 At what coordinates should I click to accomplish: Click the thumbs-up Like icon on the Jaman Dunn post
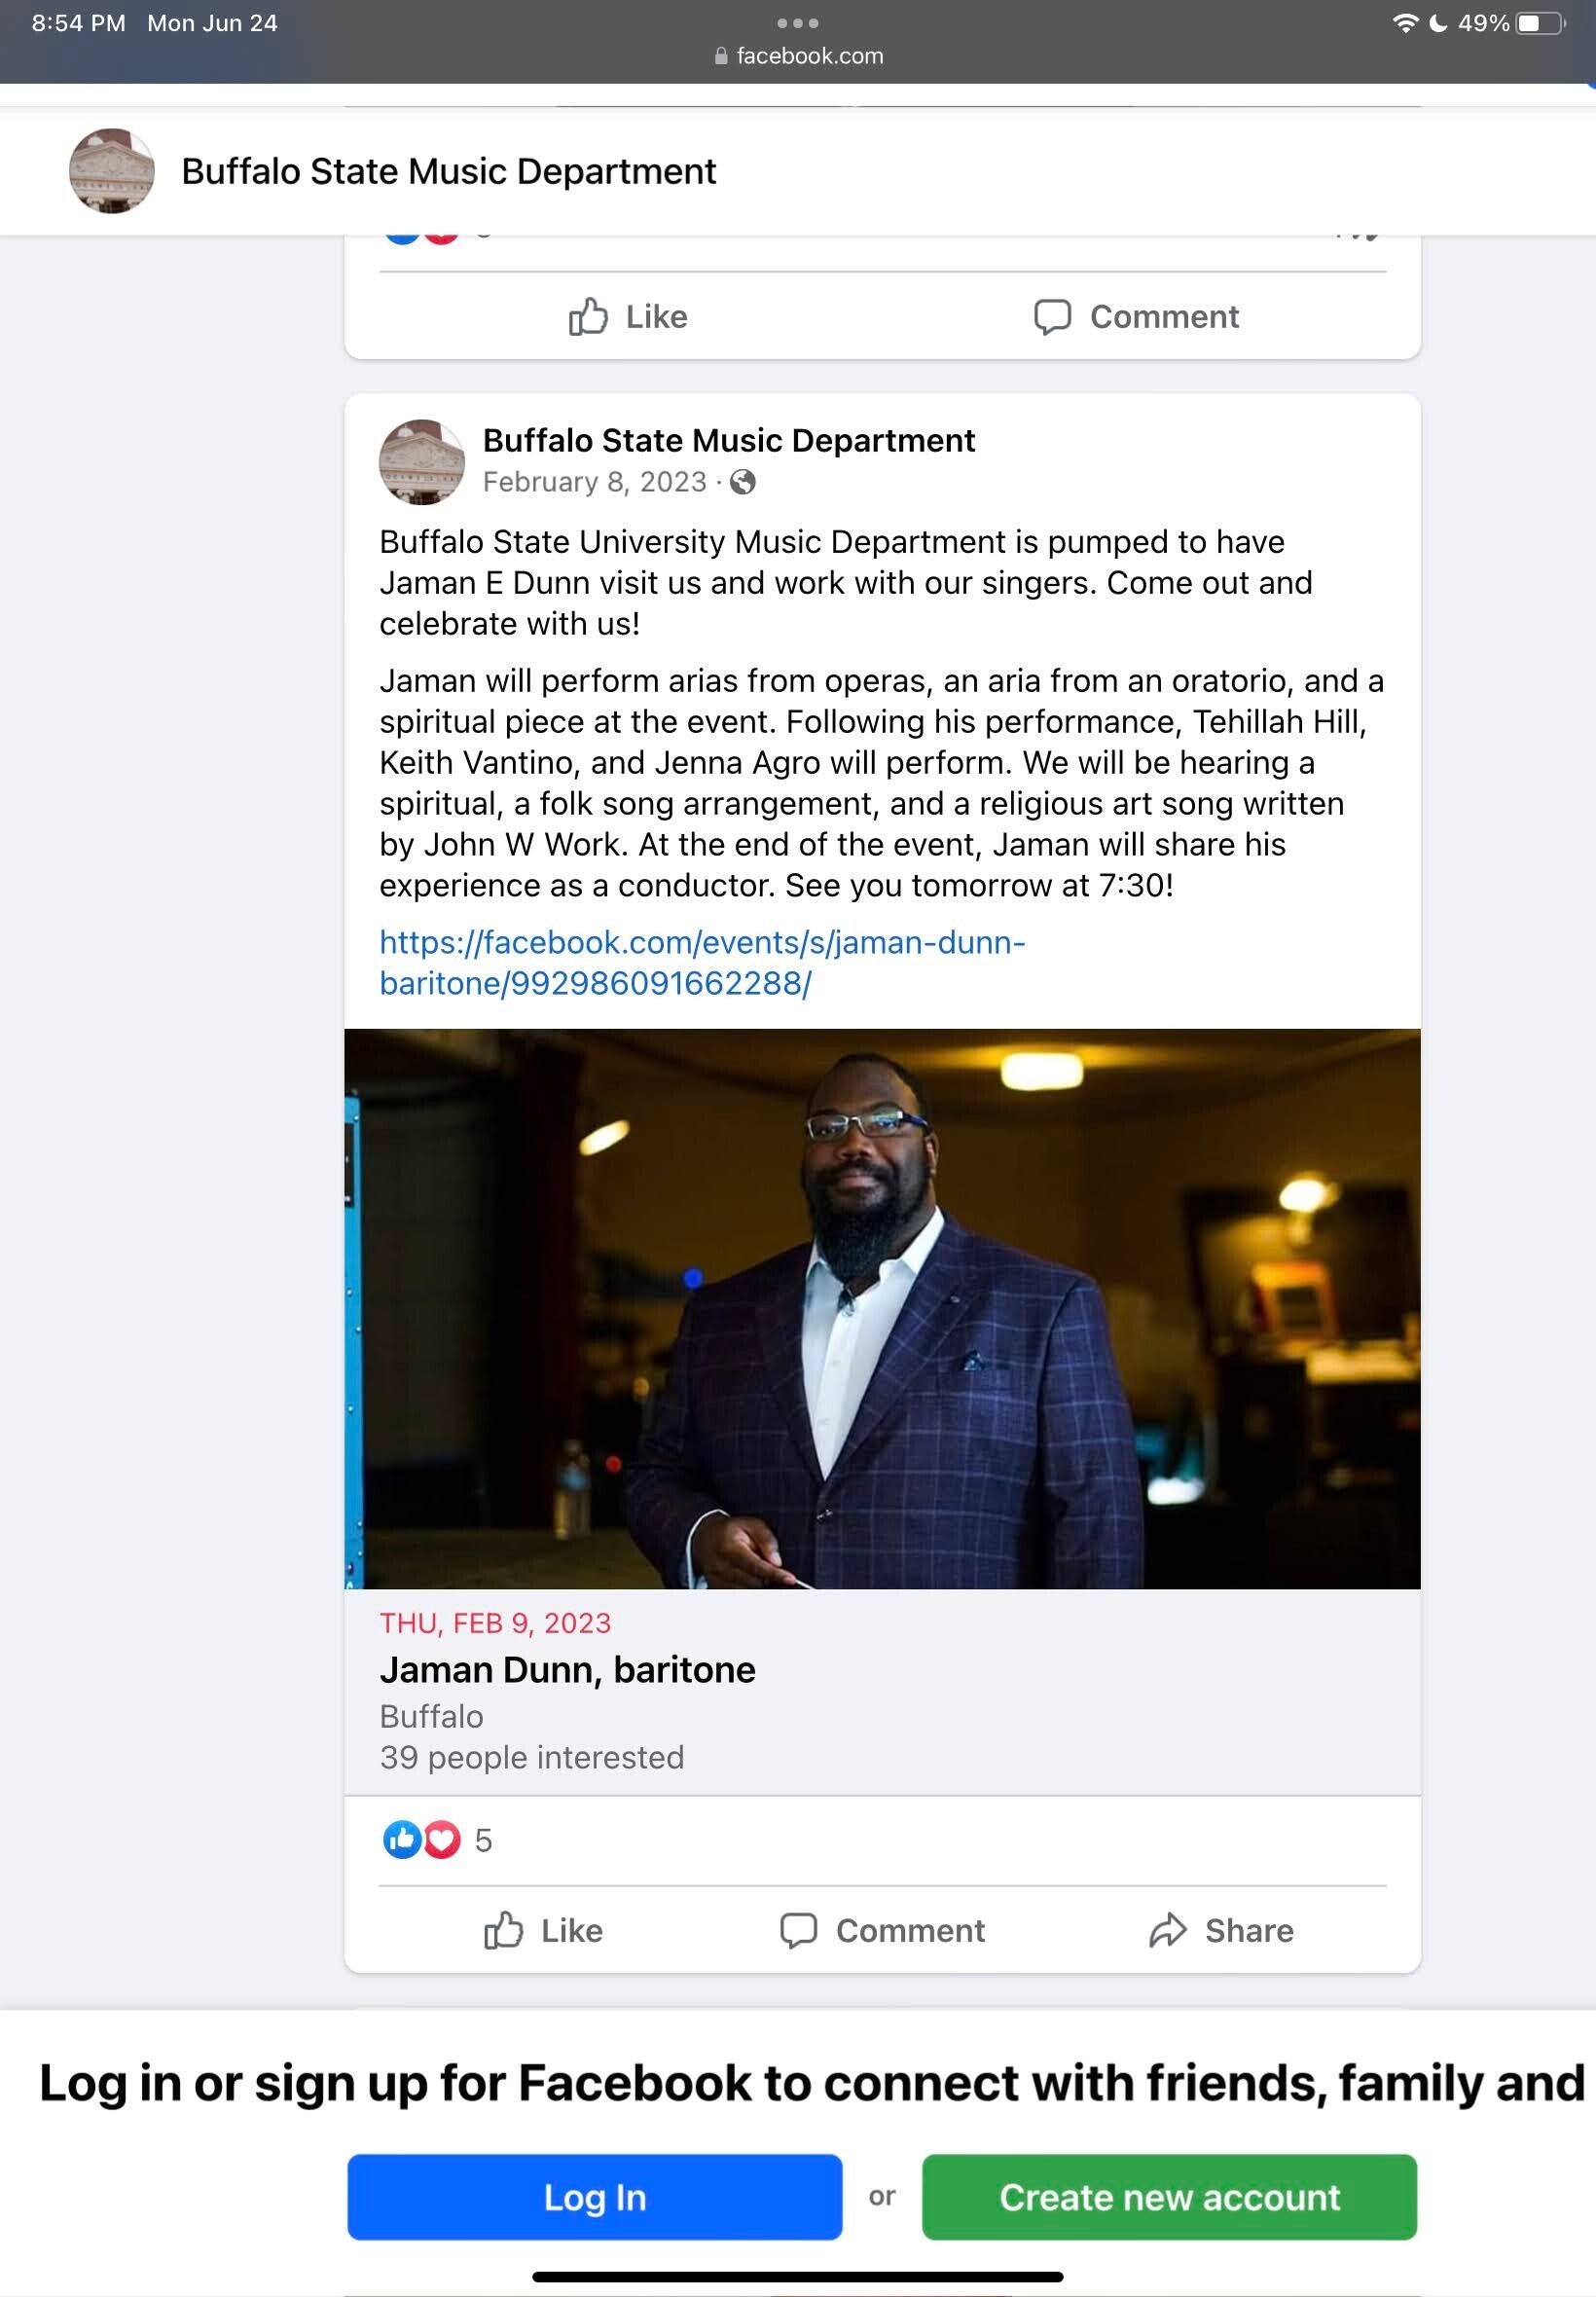click(x=503, y=1930)
